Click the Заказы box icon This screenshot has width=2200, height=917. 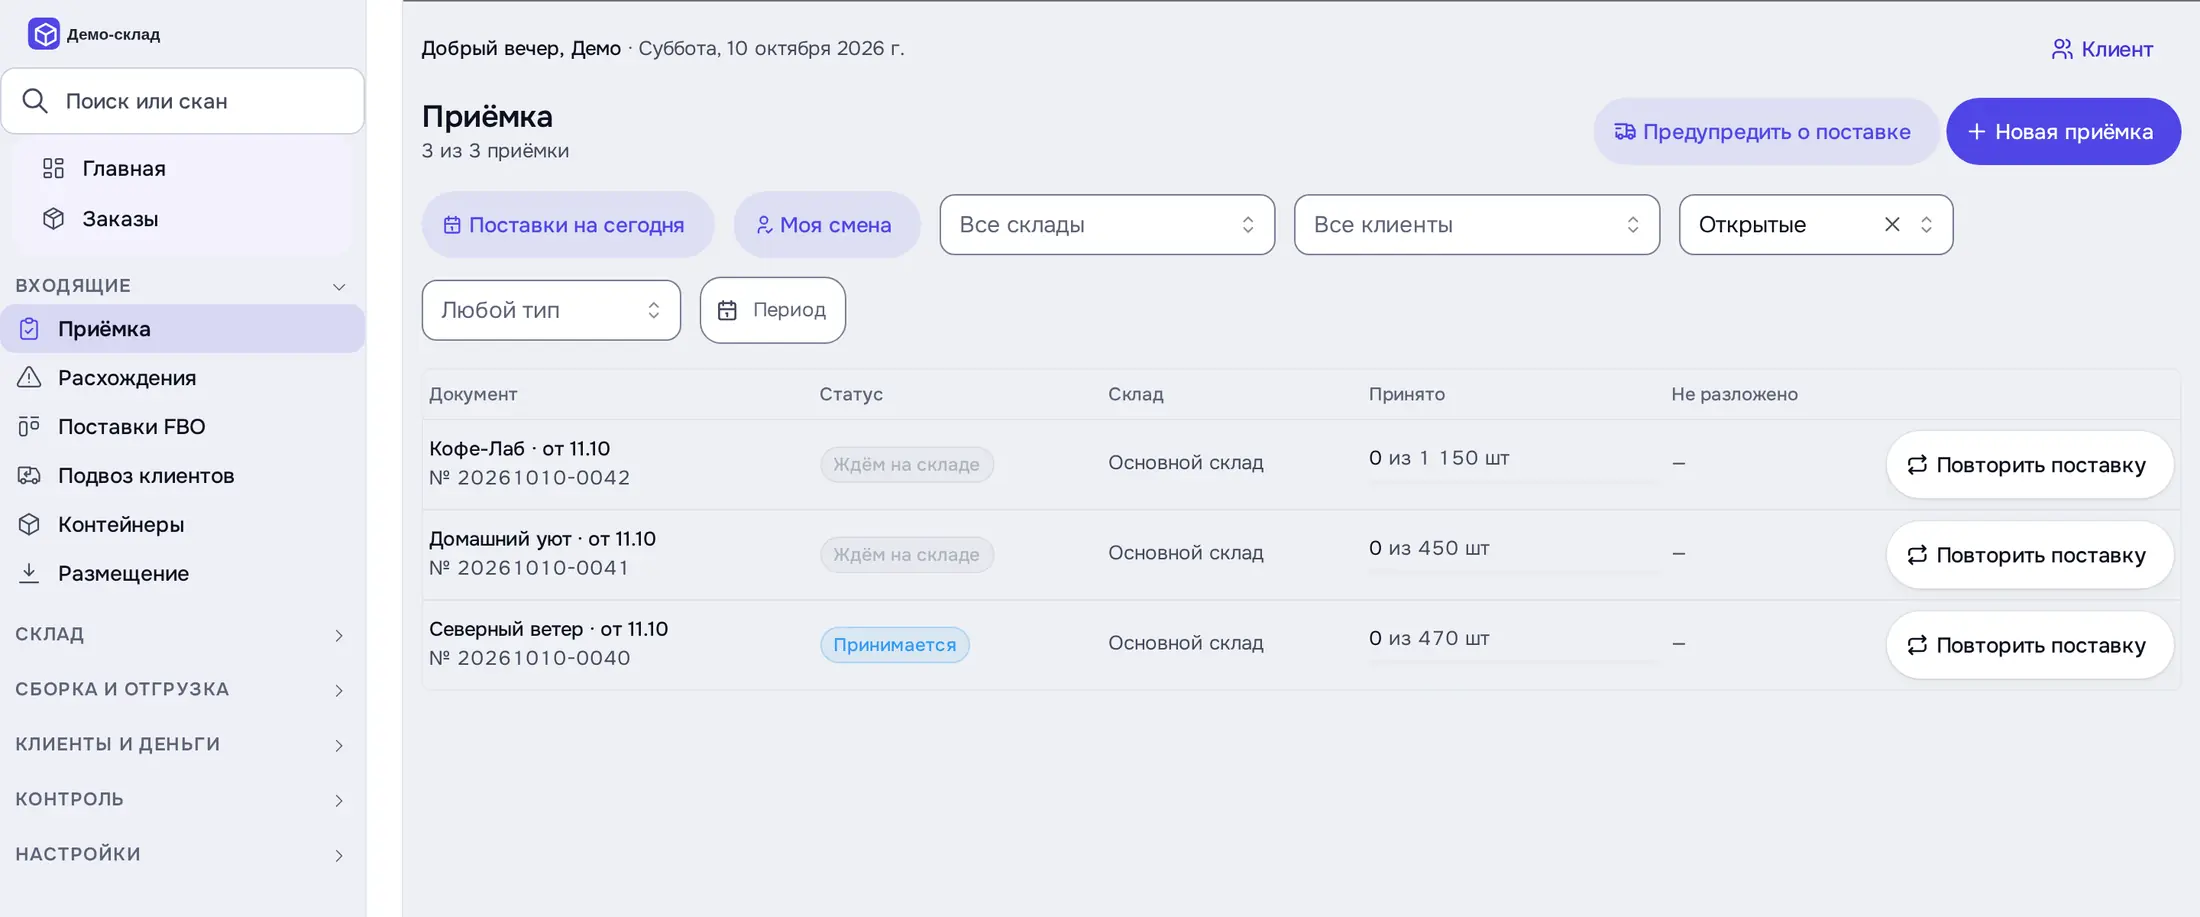53,219
